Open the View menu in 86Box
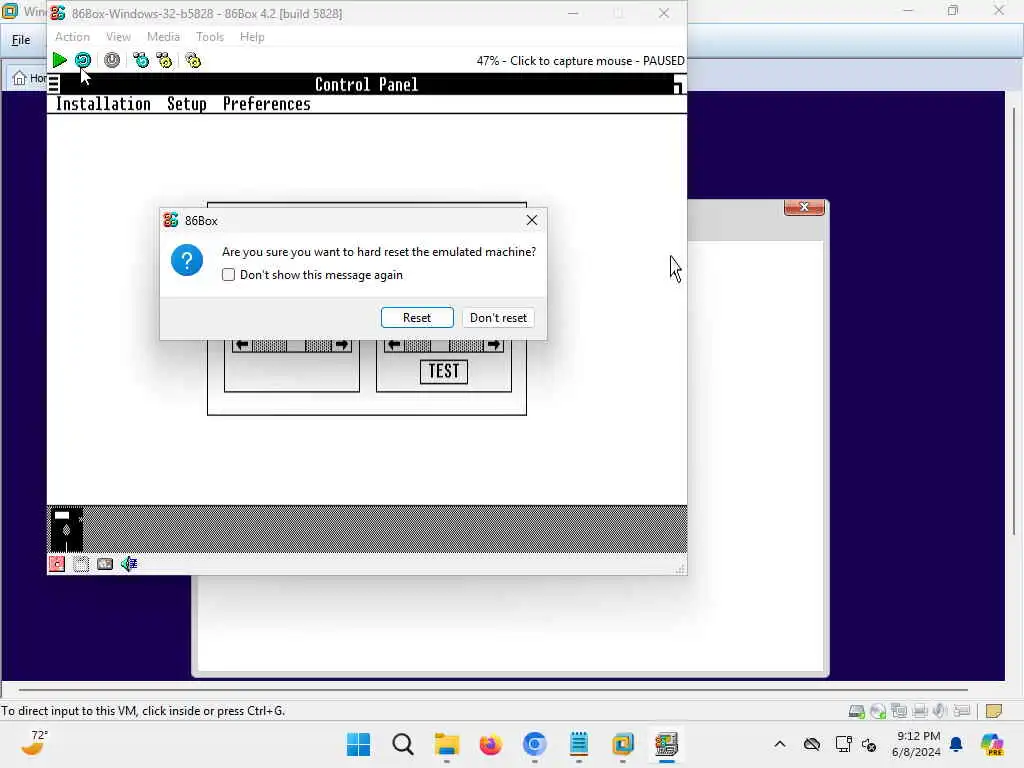The image size is (1024, 768). point(118,37)
